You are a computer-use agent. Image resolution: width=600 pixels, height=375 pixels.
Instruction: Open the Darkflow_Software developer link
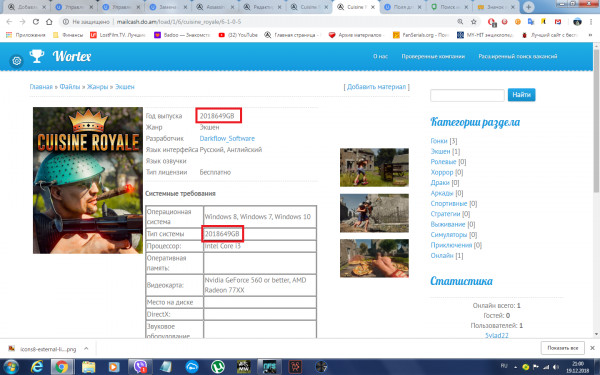point(227,139)
